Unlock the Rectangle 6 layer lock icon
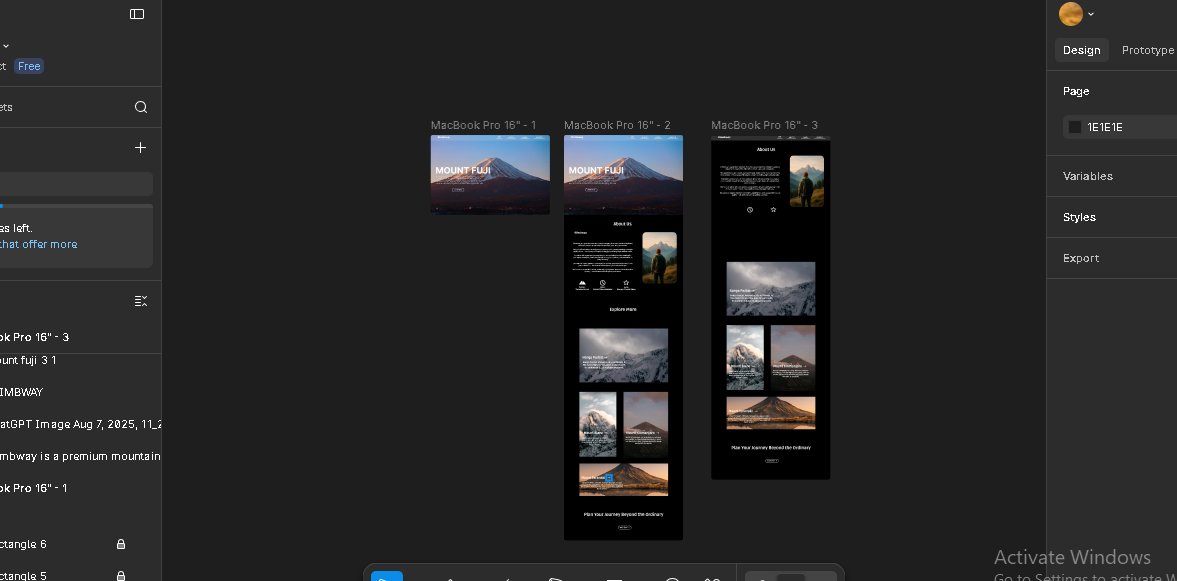The image size is (1177, 581). (121, 544)
